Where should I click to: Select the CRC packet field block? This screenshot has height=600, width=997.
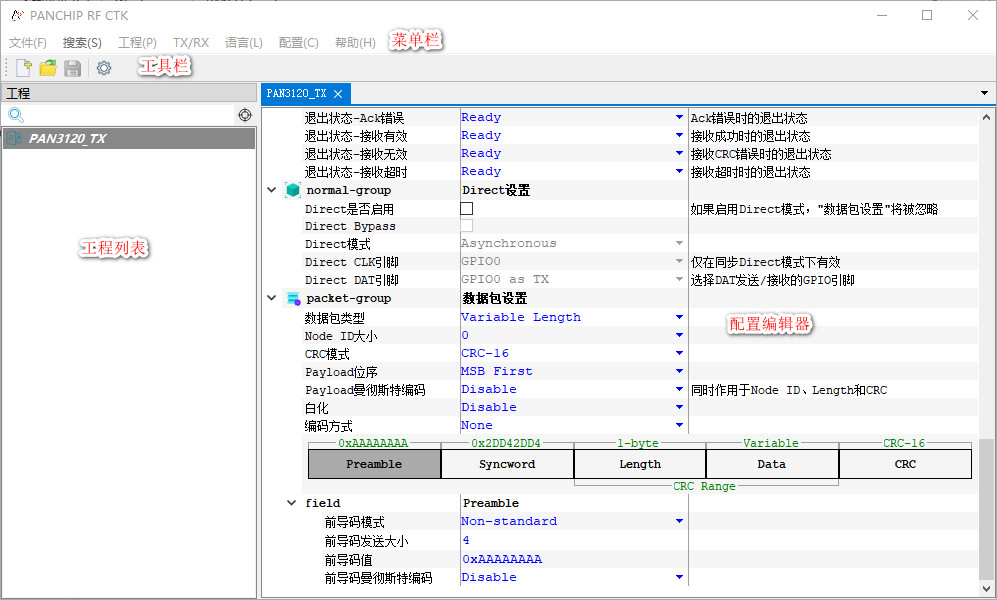click(x=904, y=464)
